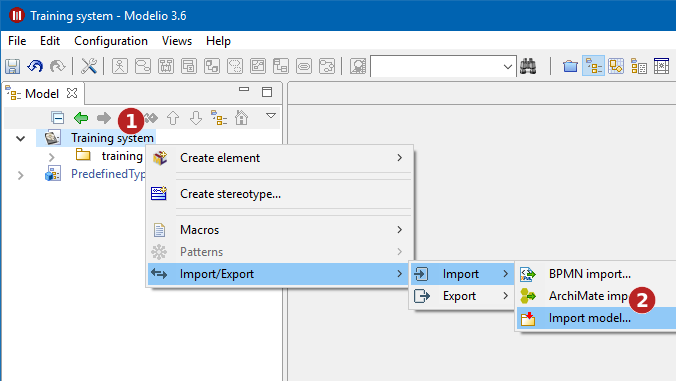
Task: Click the Save icon in toolbar
Action: (13, 66)
